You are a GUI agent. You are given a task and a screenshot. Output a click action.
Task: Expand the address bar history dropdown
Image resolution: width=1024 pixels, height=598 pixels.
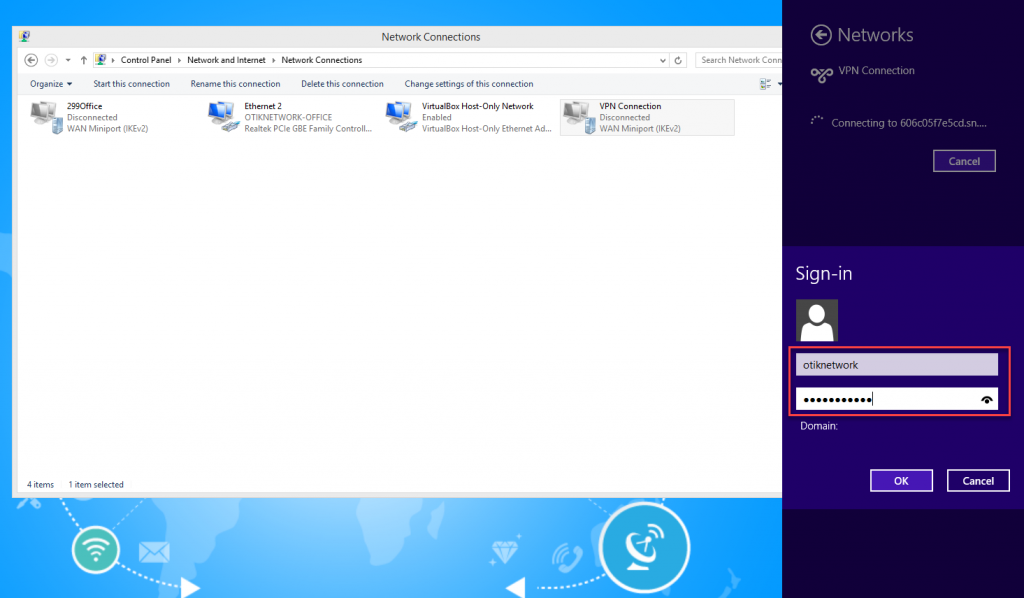[x=663, y=60]
